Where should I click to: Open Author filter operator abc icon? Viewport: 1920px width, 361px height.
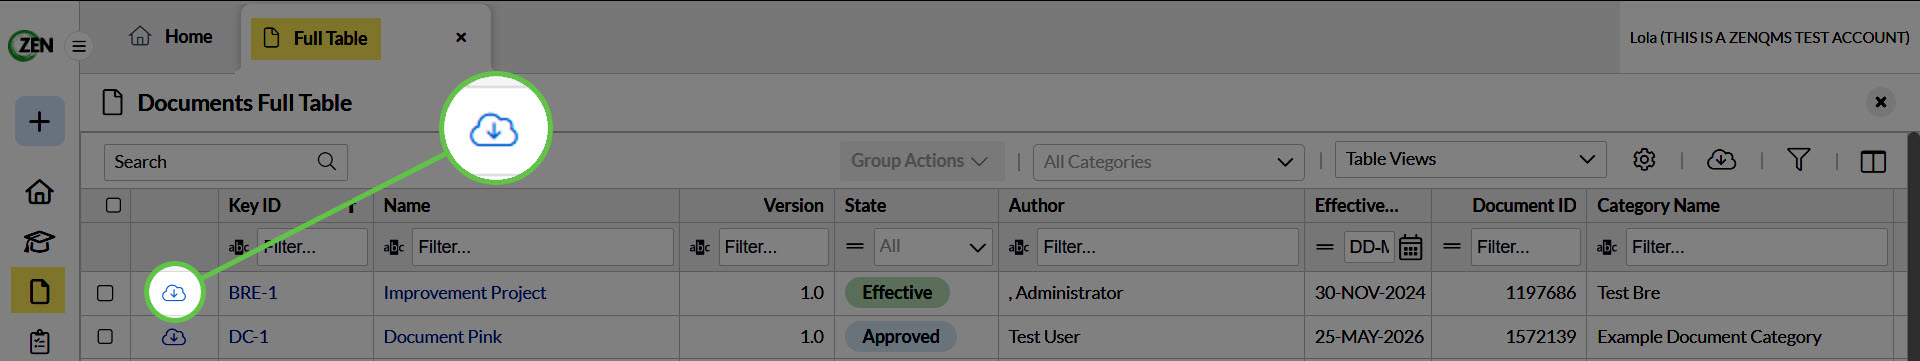coord(1019,247)
